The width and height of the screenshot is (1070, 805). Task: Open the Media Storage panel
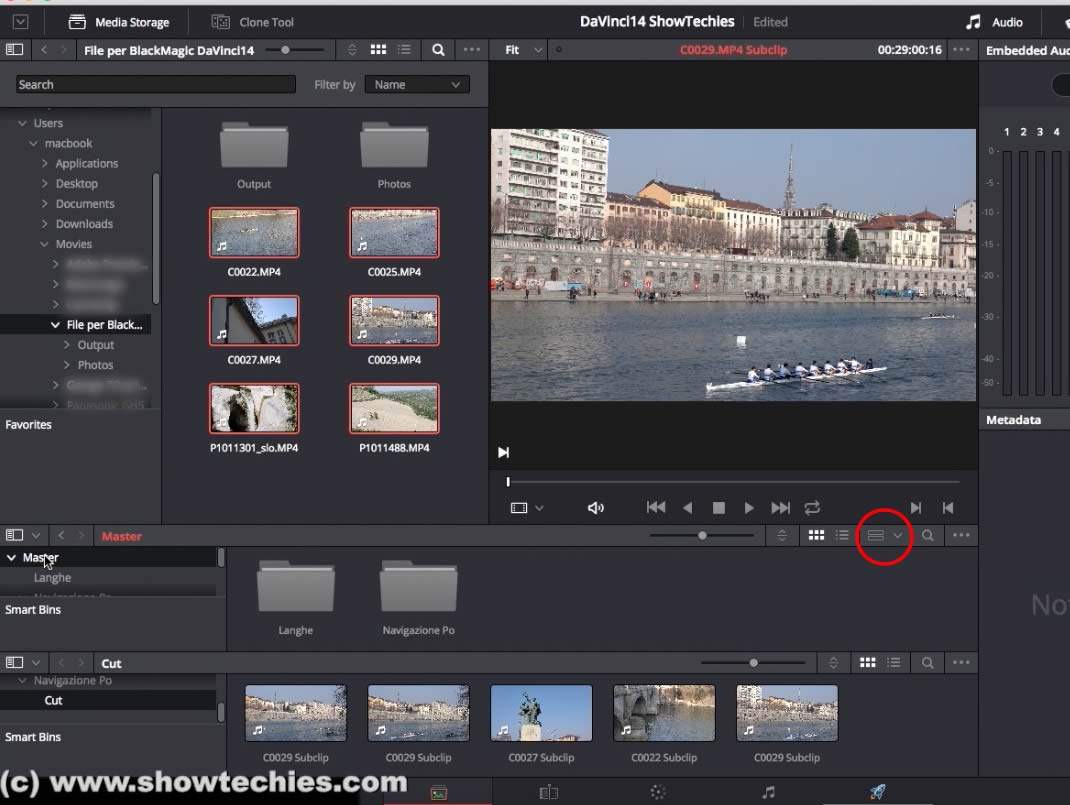click(x=118, y=22)
